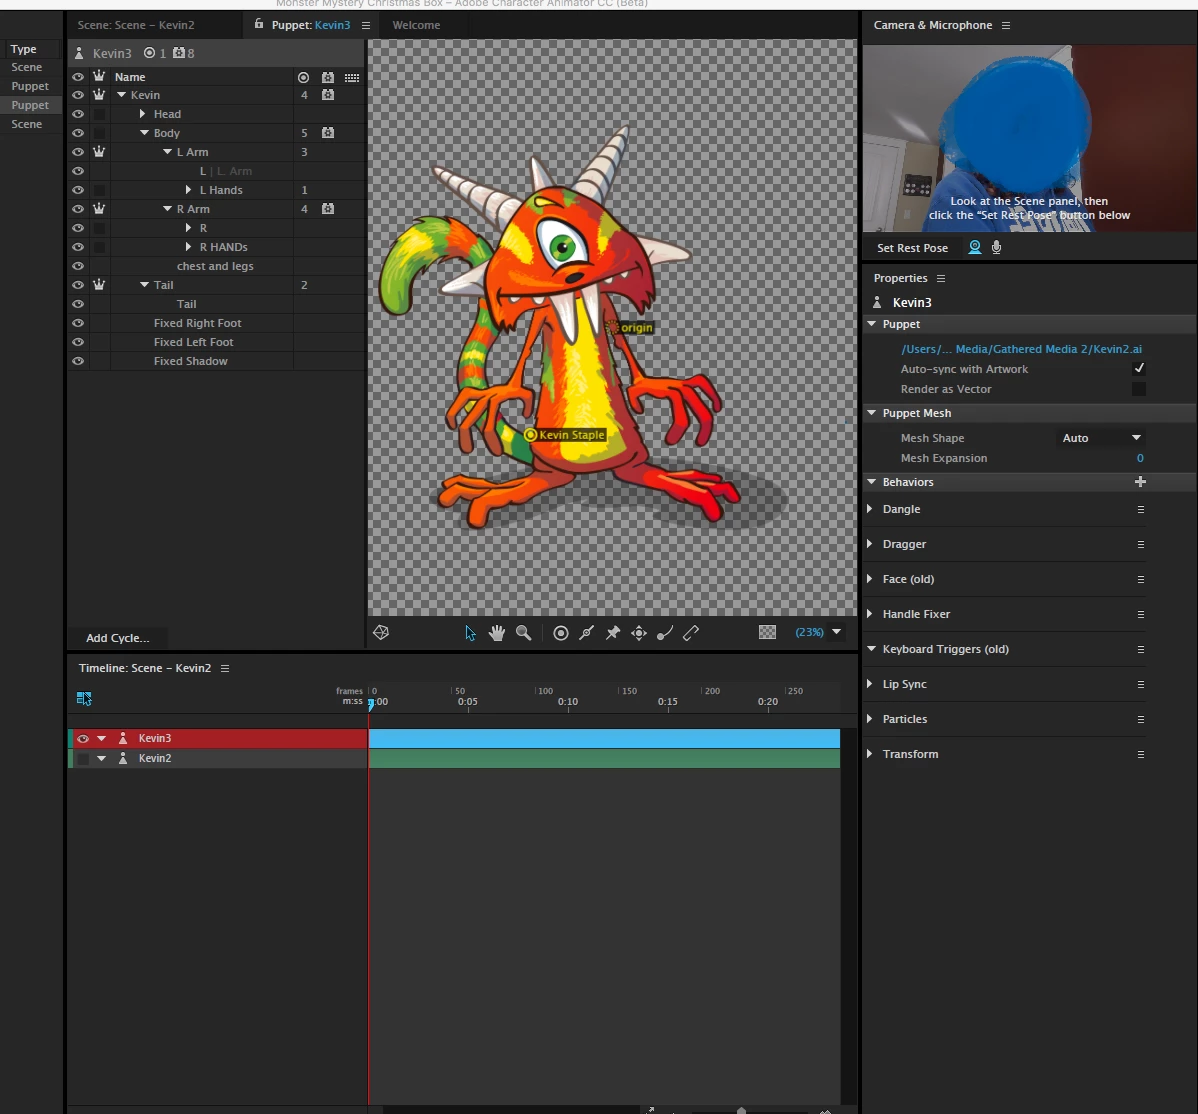This screenshot has height=1114, width=1198.
Task: Click the dotted grid column header icon
Action: [351, 77]
